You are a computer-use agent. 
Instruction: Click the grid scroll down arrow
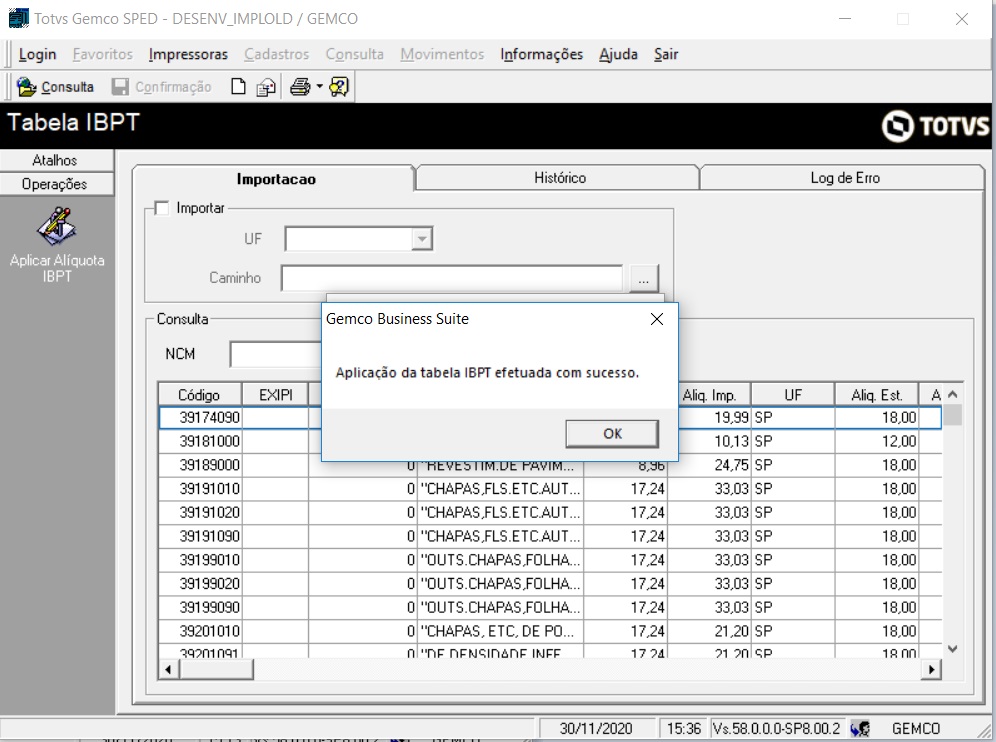(952, 649)
